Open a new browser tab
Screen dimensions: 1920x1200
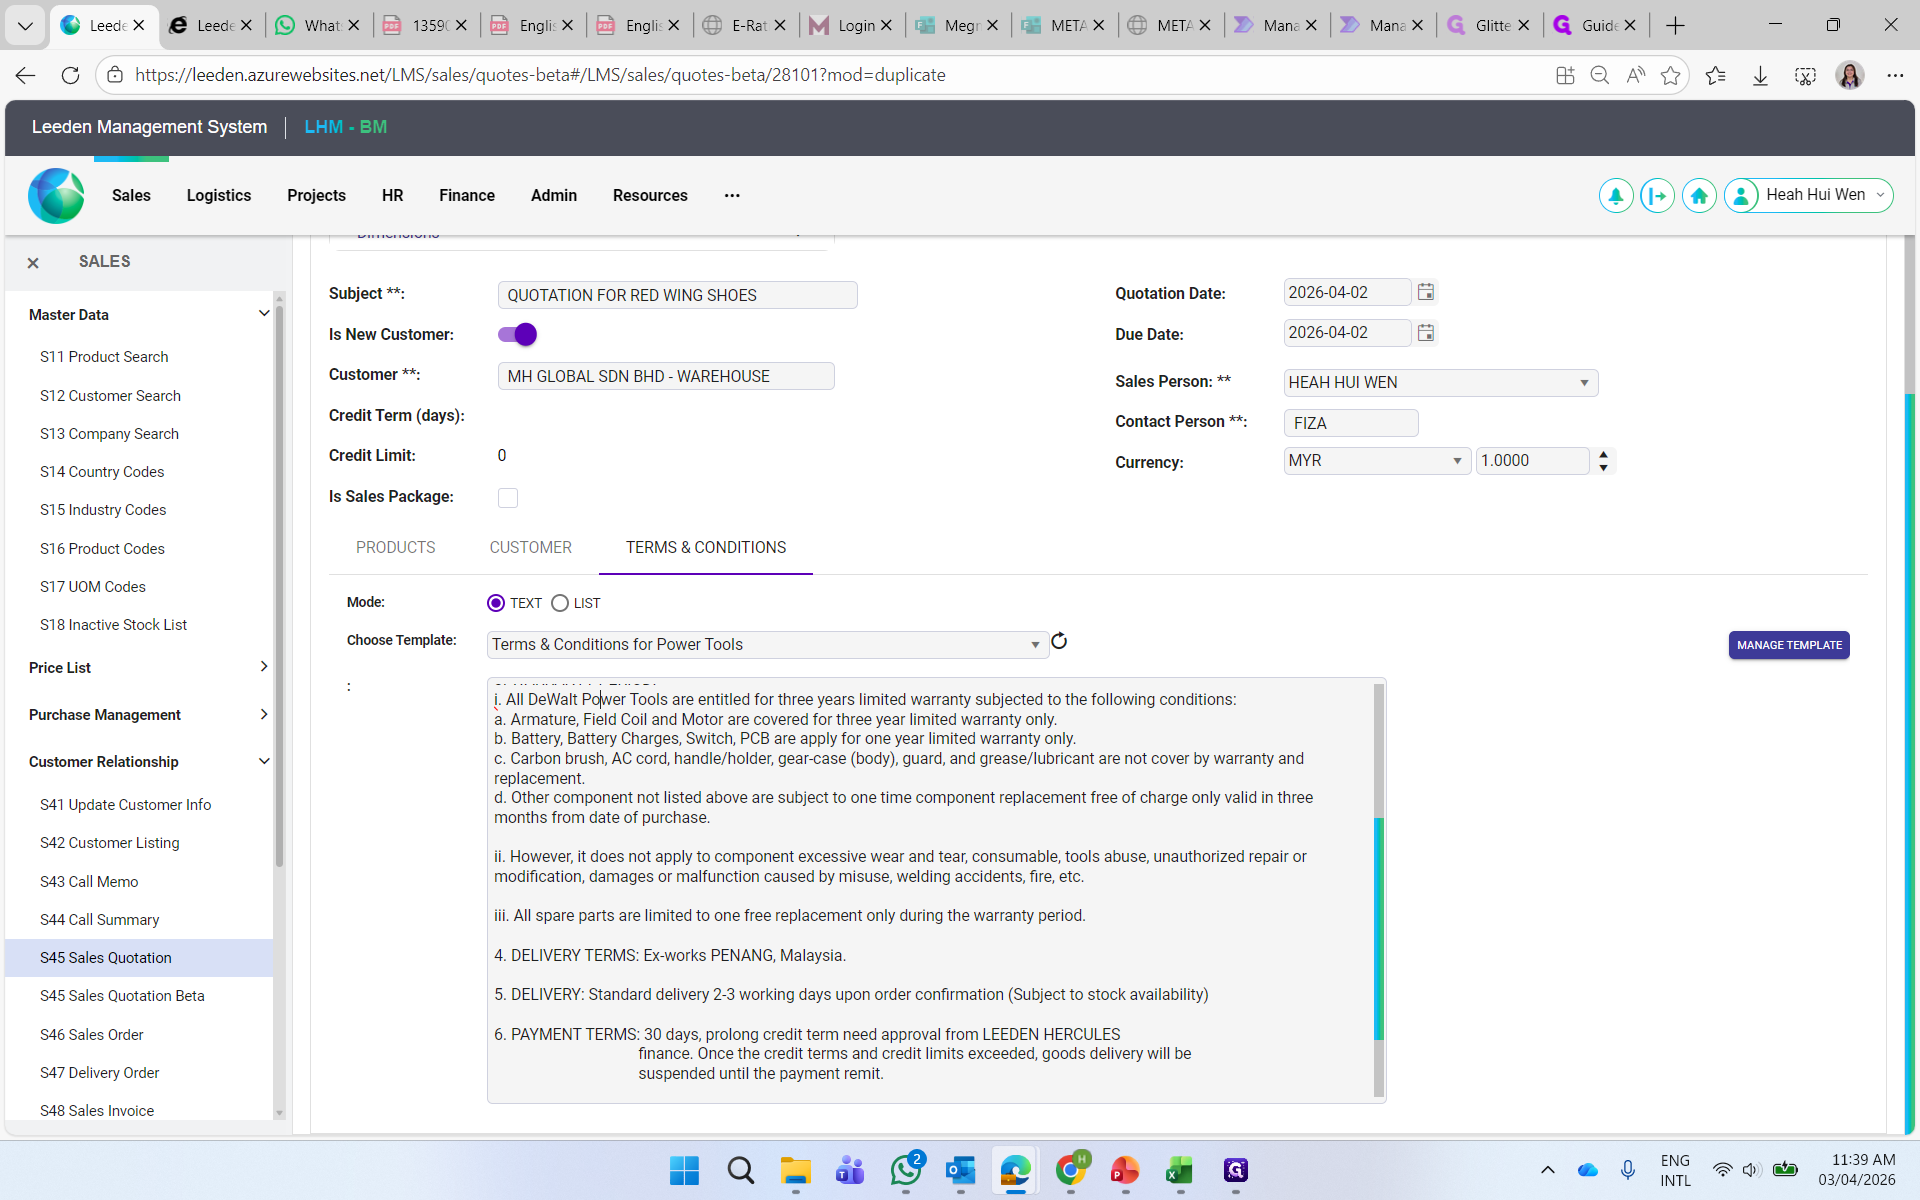click(x=1676, y=26)
